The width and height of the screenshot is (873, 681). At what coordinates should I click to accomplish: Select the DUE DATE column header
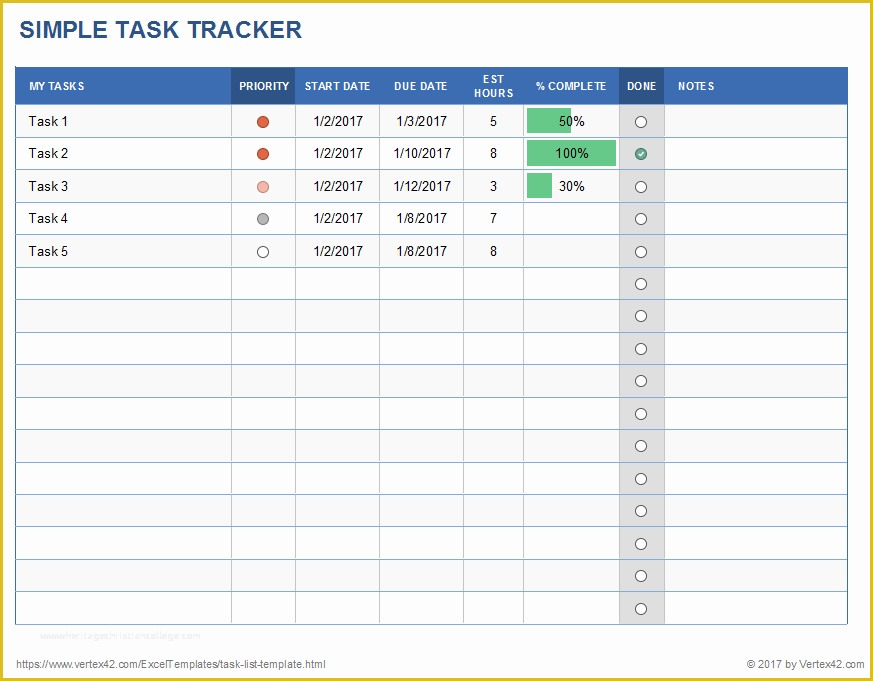[x=421, y=86]
